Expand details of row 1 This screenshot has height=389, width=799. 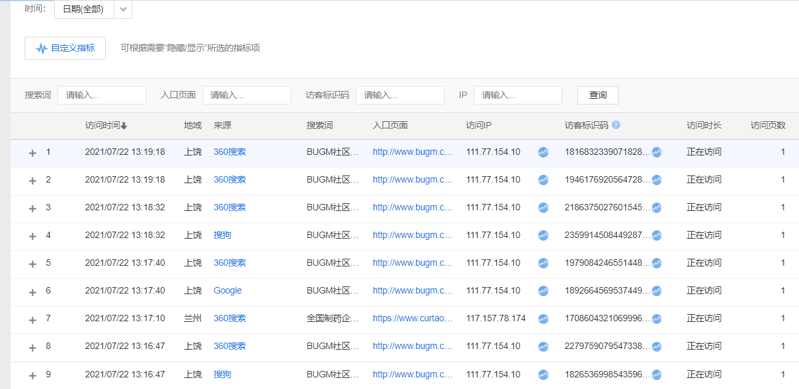33,152
